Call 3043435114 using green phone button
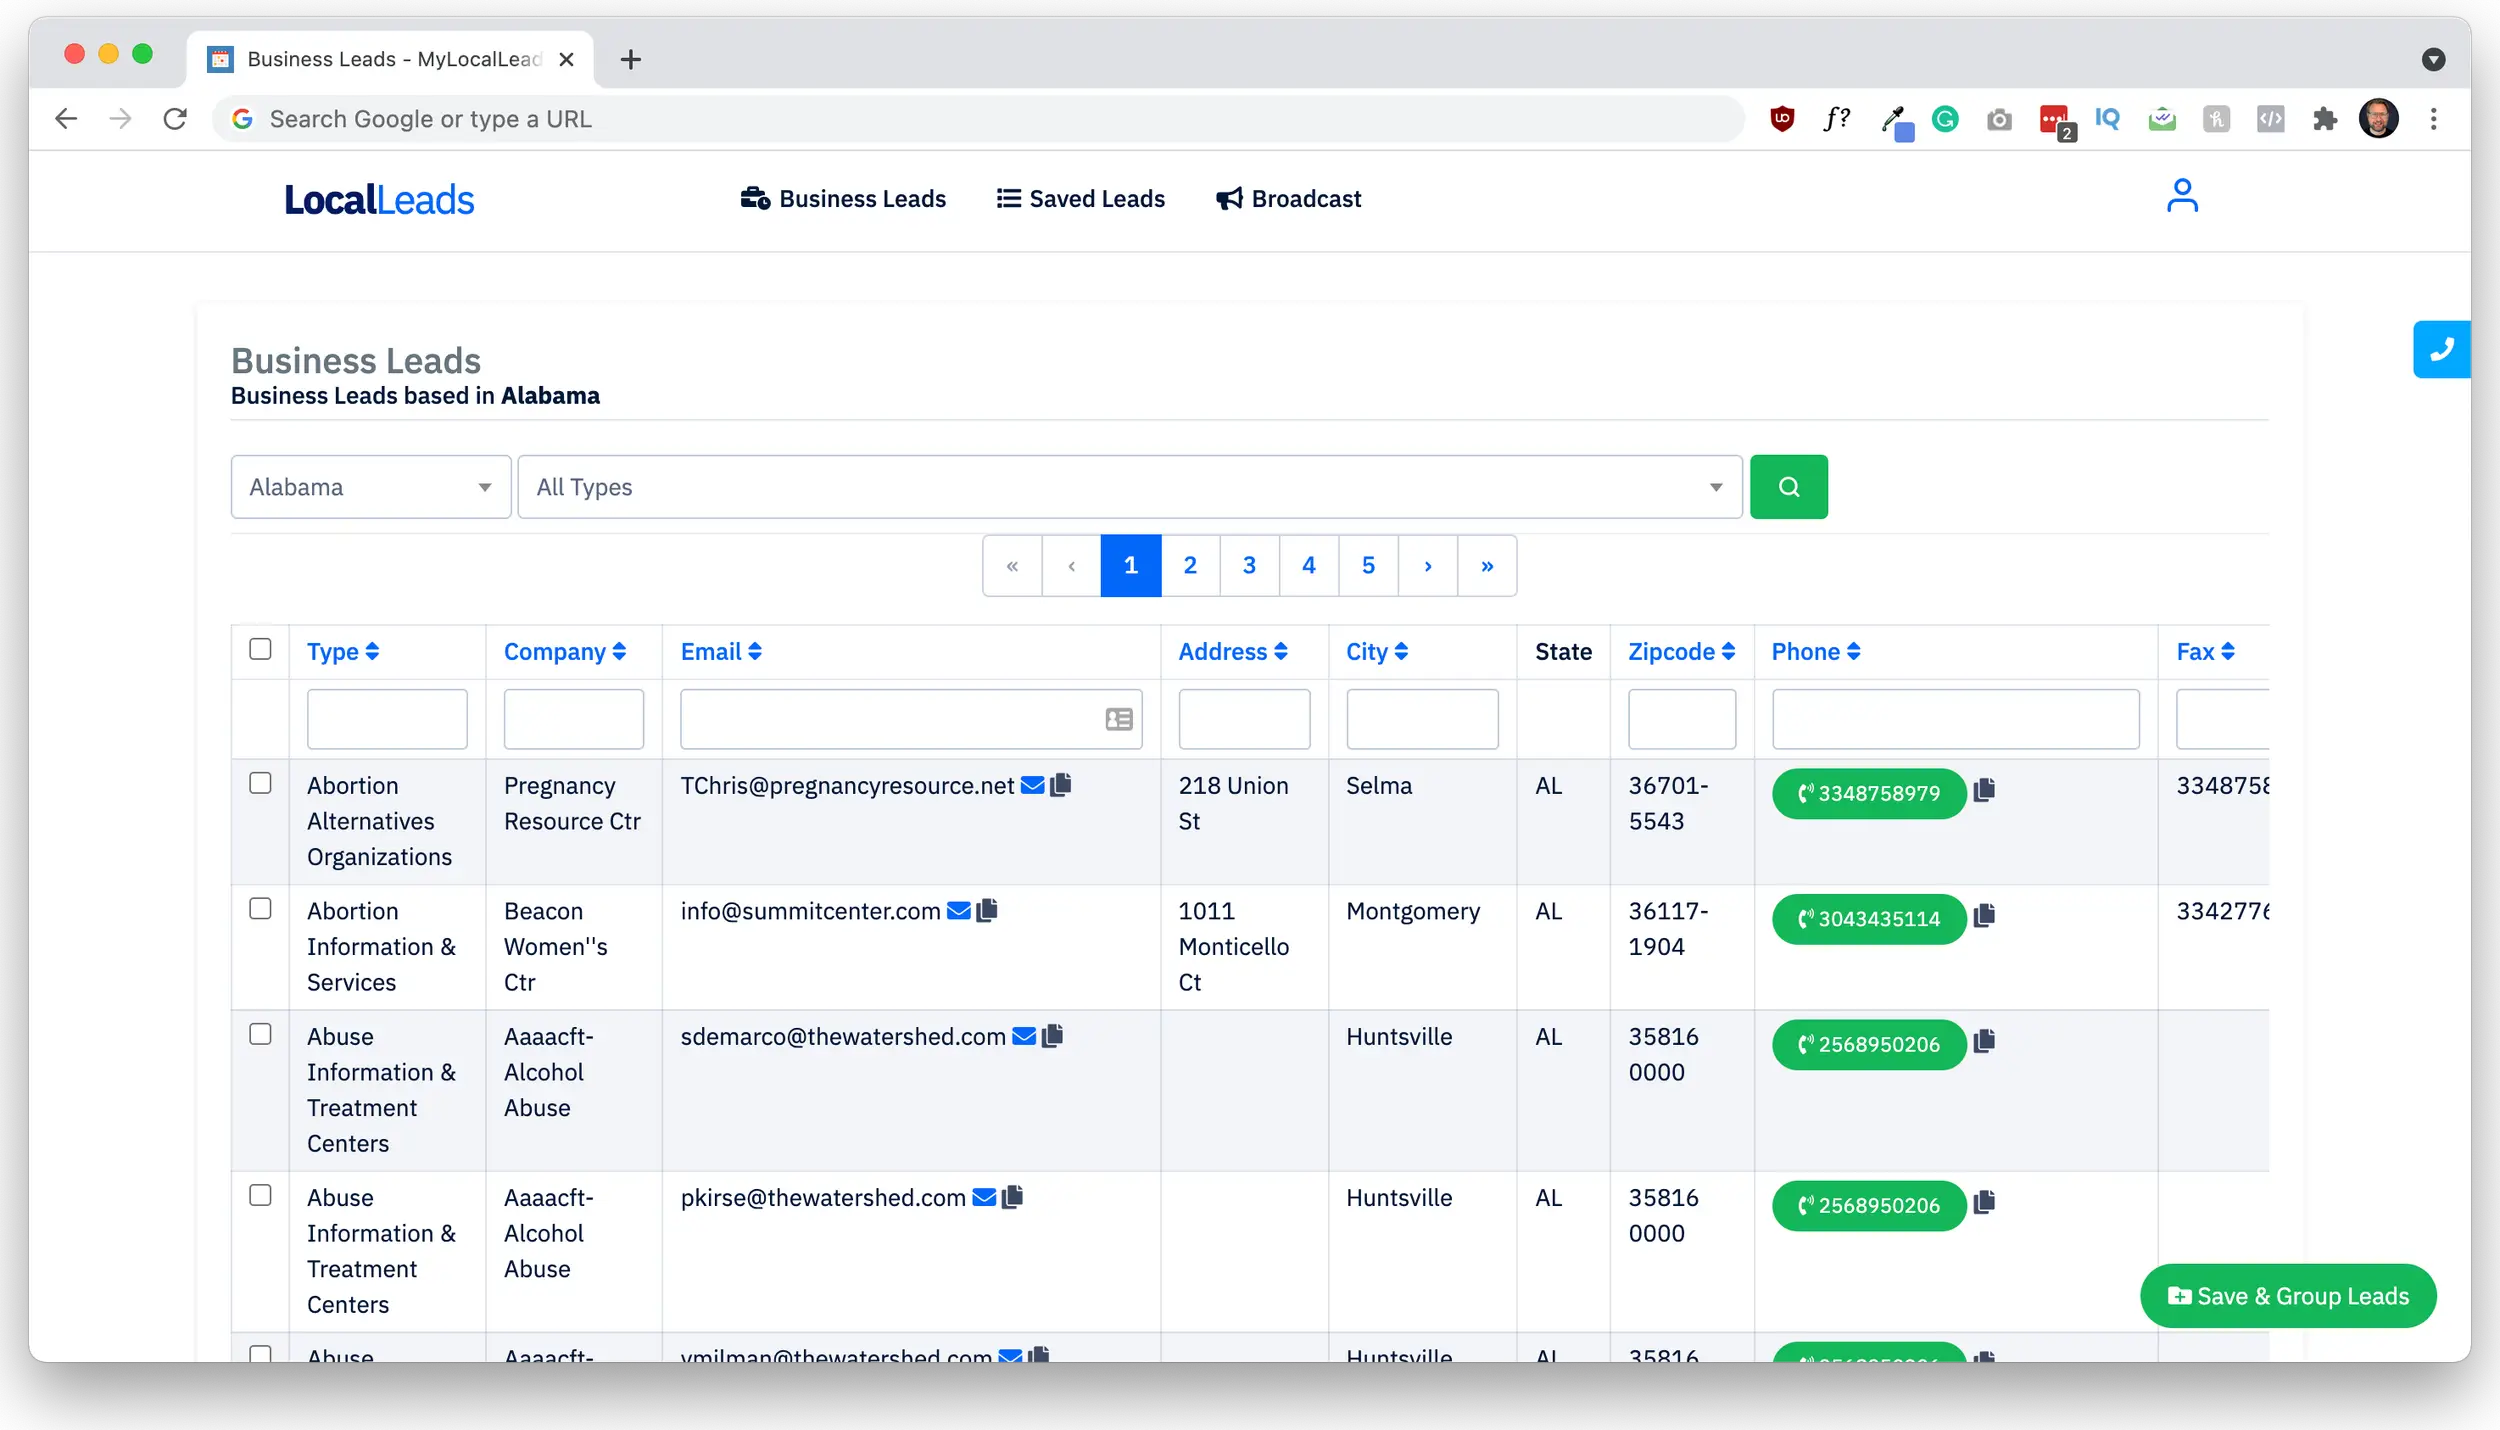Image resolution: width=2500 pixels, height=1430 pixels. click(1868, 919)
